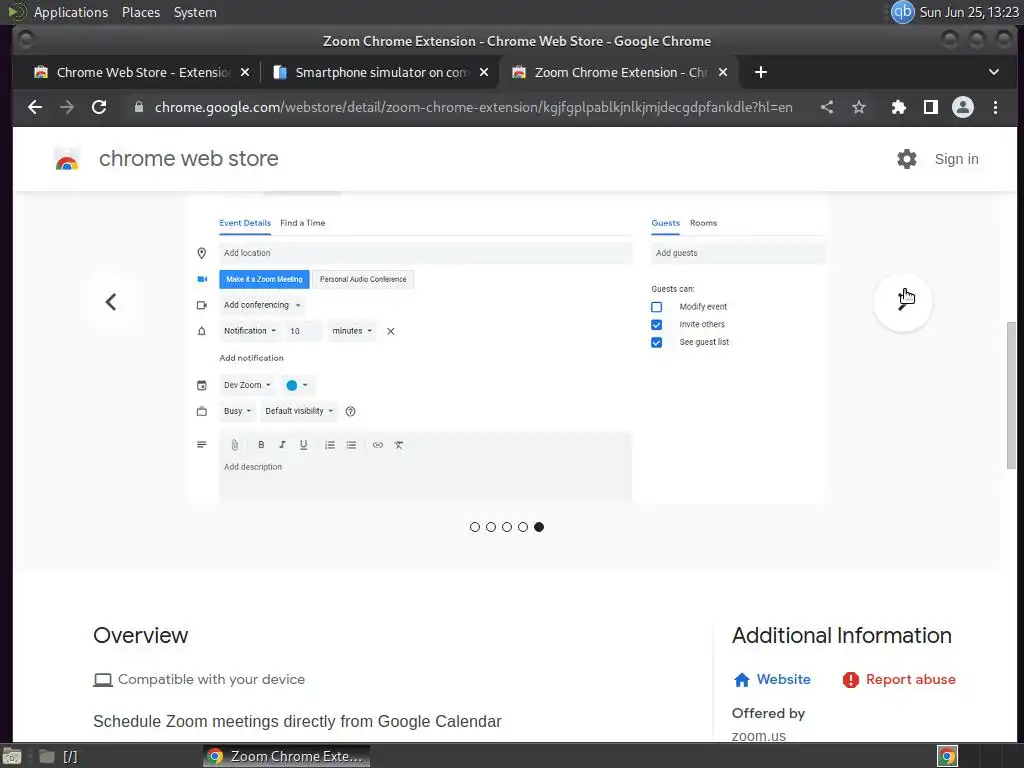The width and height of the screenshot is (1024, 768).
Task: Click the insert link icon in screenshot
Action: click(x=377, y=445)
